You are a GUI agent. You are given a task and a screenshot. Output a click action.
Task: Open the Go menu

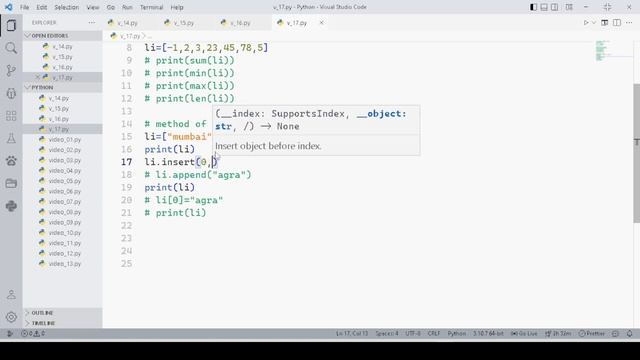coord(111,7)
